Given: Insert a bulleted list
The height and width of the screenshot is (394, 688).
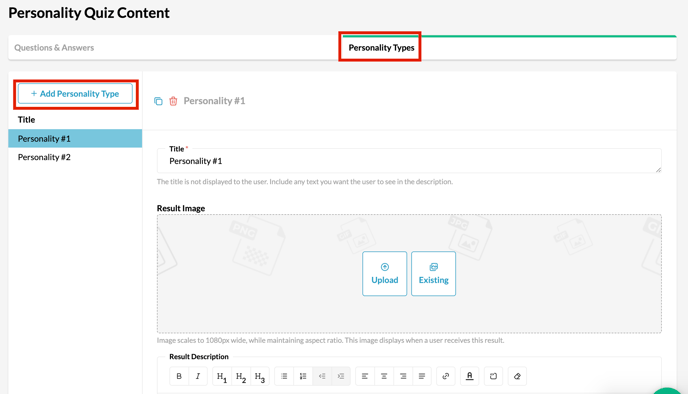Looking at the screenshot, I should tap(284, 376).
